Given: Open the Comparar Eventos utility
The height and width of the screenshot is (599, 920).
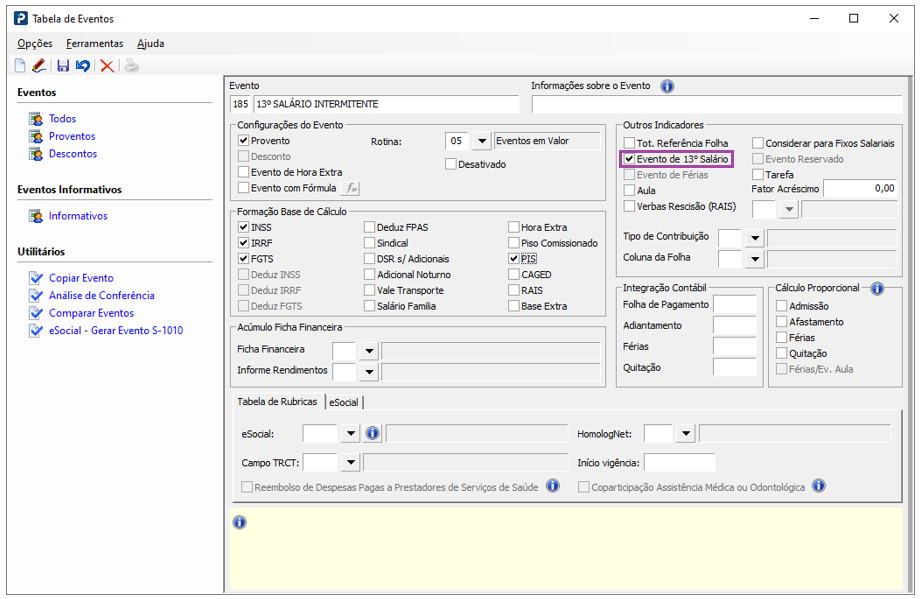Looking at the screenshot, I should point(91,313).
